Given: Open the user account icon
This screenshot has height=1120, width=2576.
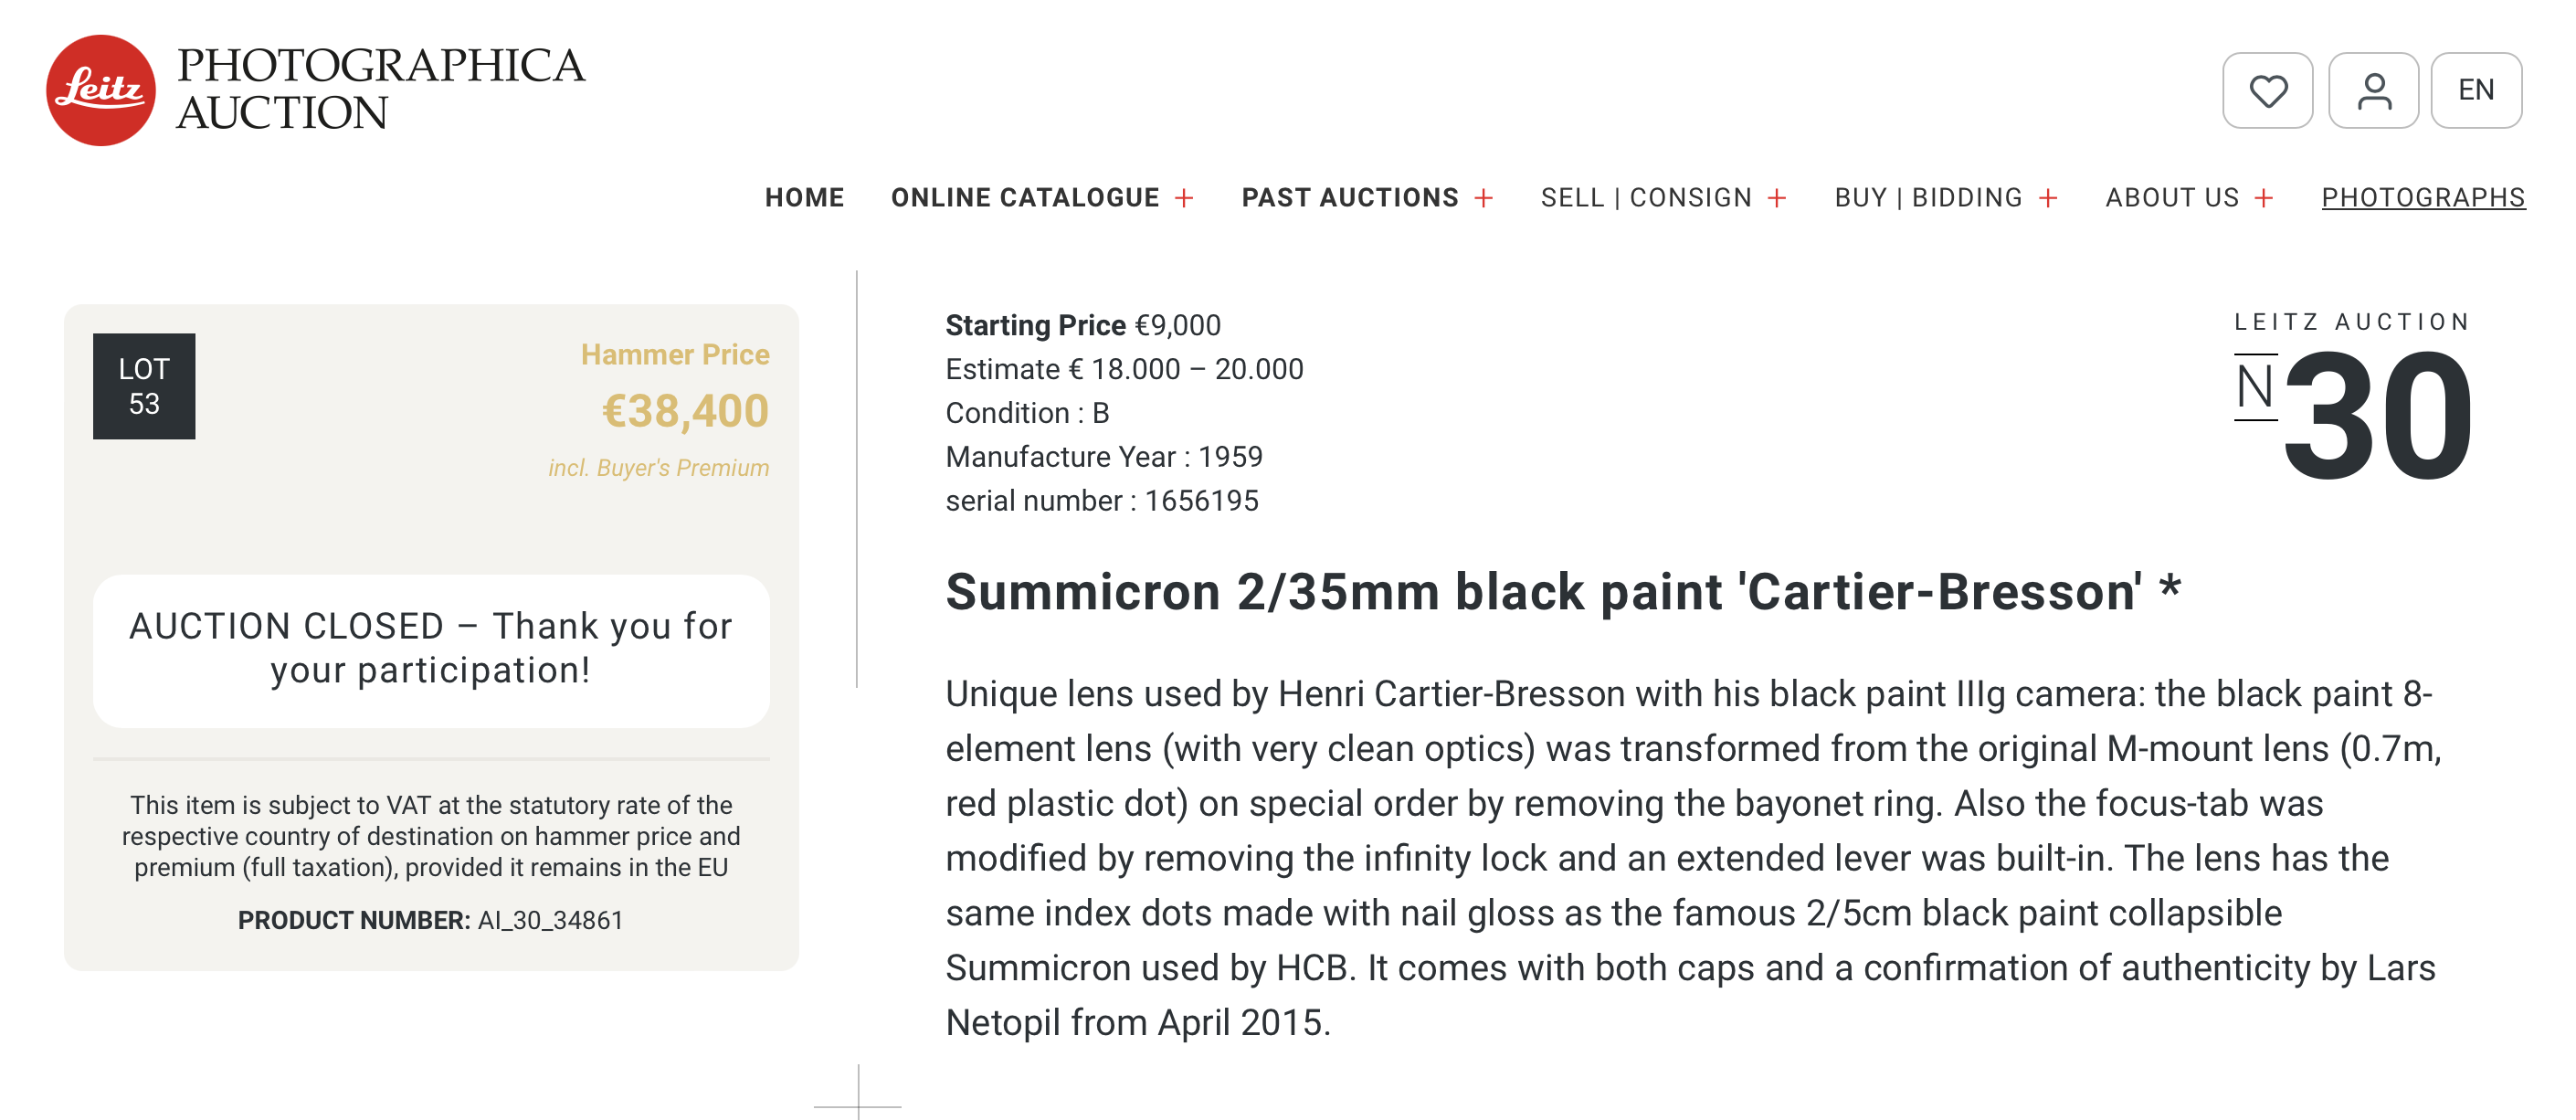Looking at the screenshot, I should pyautogui.click(x=2373, y=90).
